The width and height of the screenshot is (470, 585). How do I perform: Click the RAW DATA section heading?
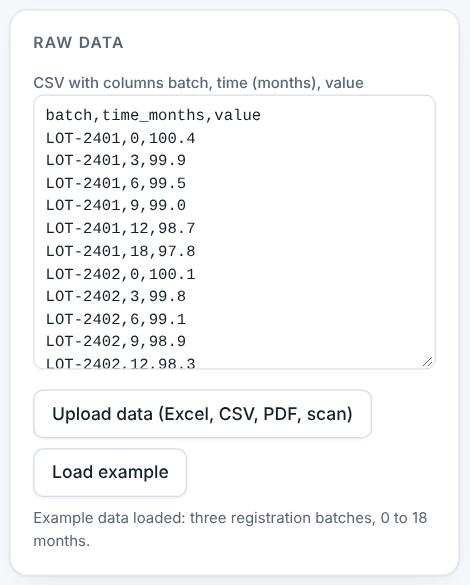(78, 43)
